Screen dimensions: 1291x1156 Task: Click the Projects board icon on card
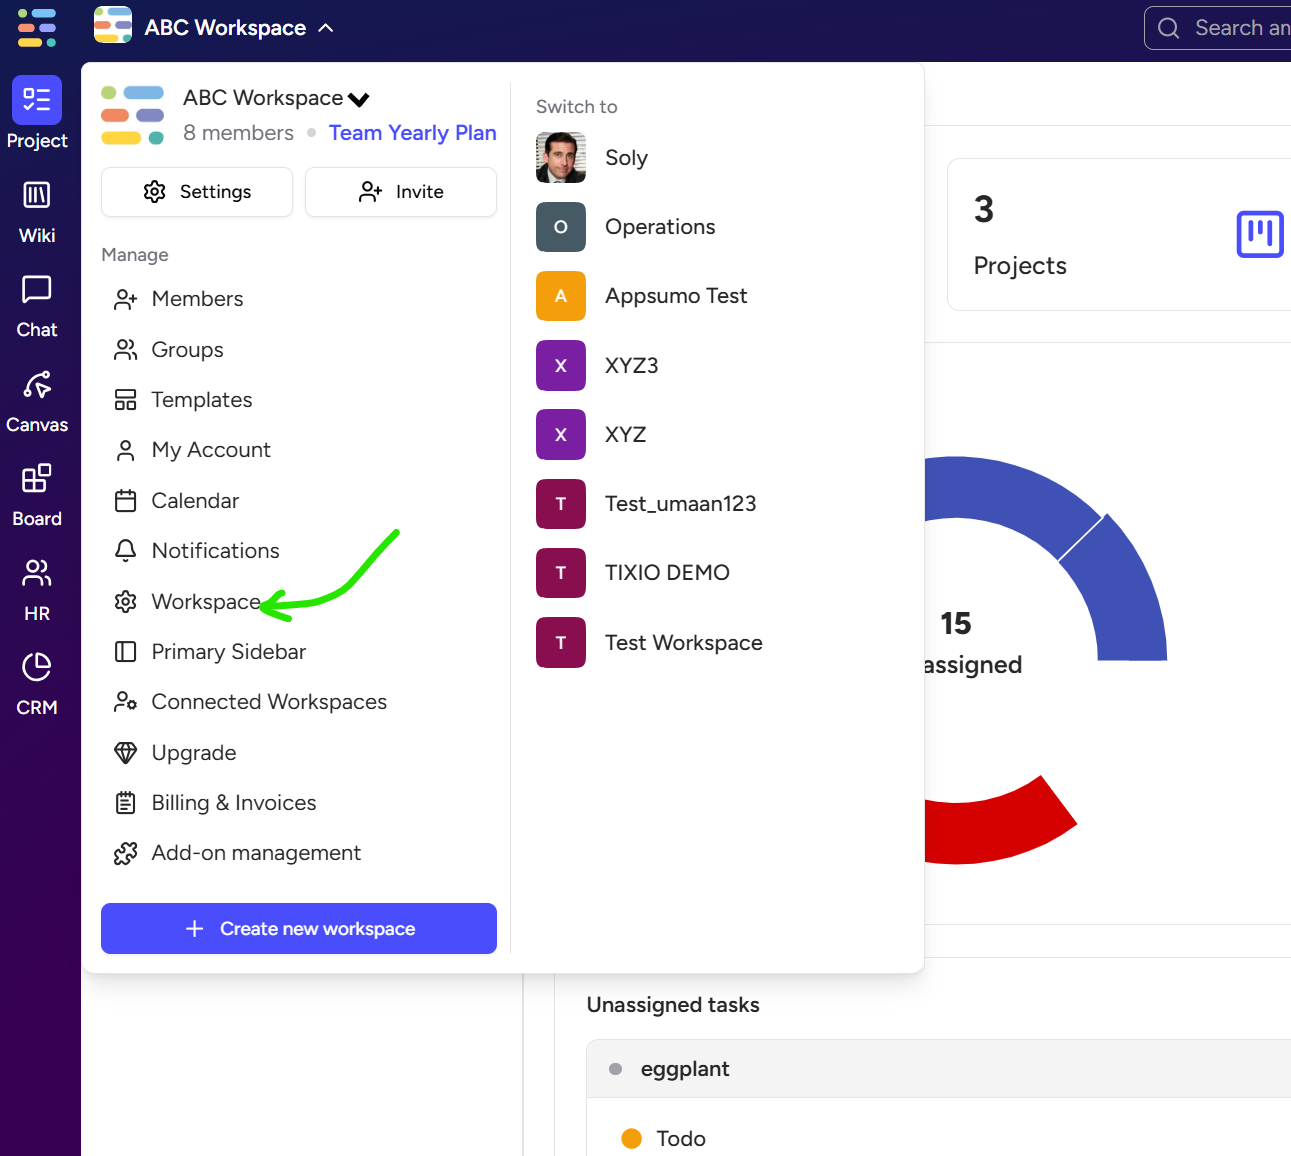(x=1259, y=235)
